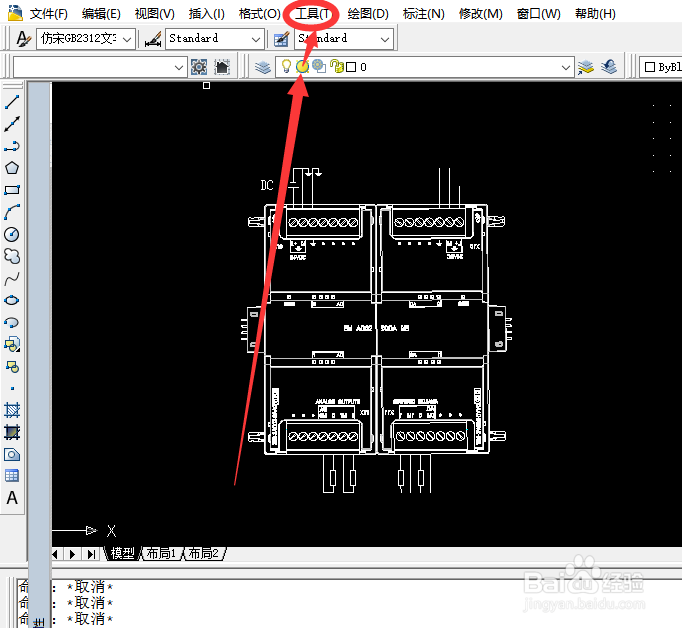Screen dimensions: 682x628
Task: Open the 工具(T) menu
Action: coord(313,14)
